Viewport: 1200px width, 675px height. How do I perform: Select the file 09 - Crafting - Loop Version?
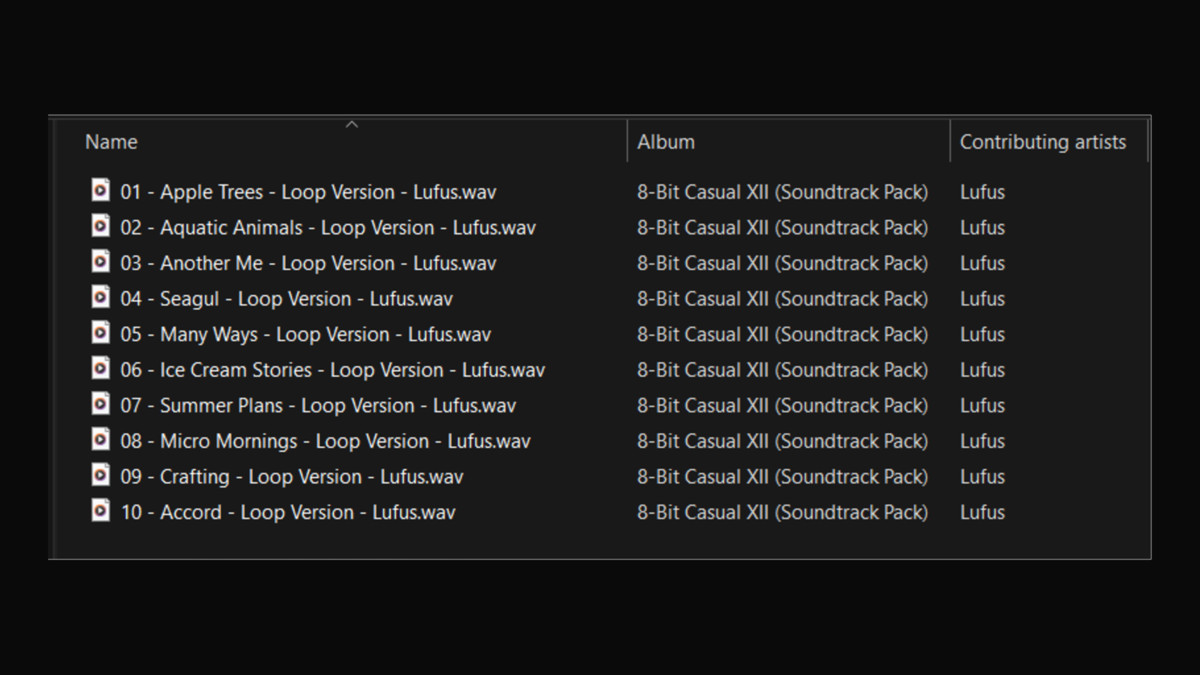pyautogui.click(x=291, y=477)
